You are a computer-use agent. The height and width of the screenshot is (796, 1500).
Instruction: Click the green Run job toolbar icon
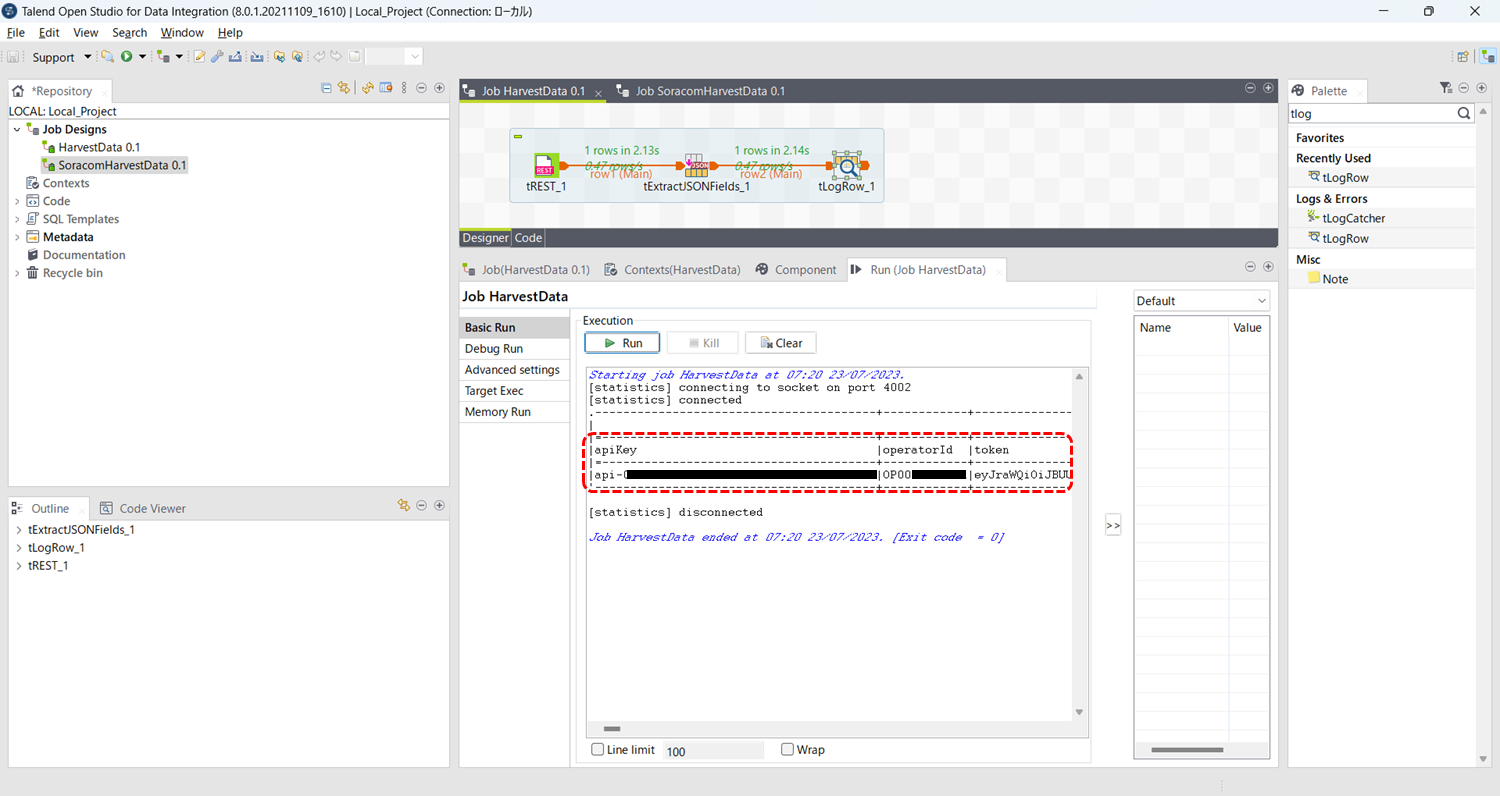click(126, 57)
